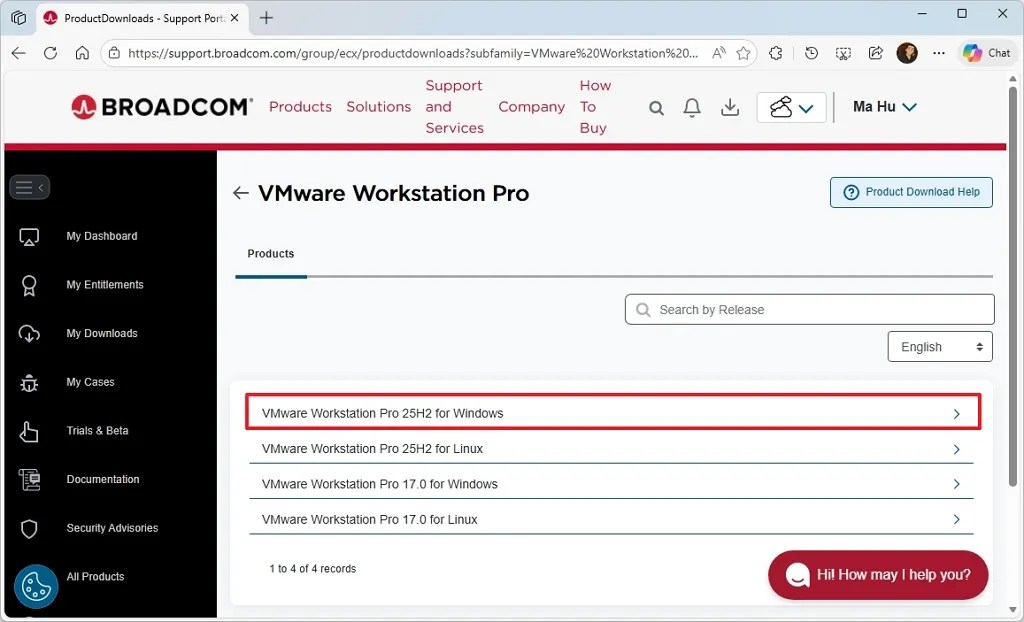Open the Solutions menu
The height and width of the screenshot is (622, 1024).
point(378,106)
